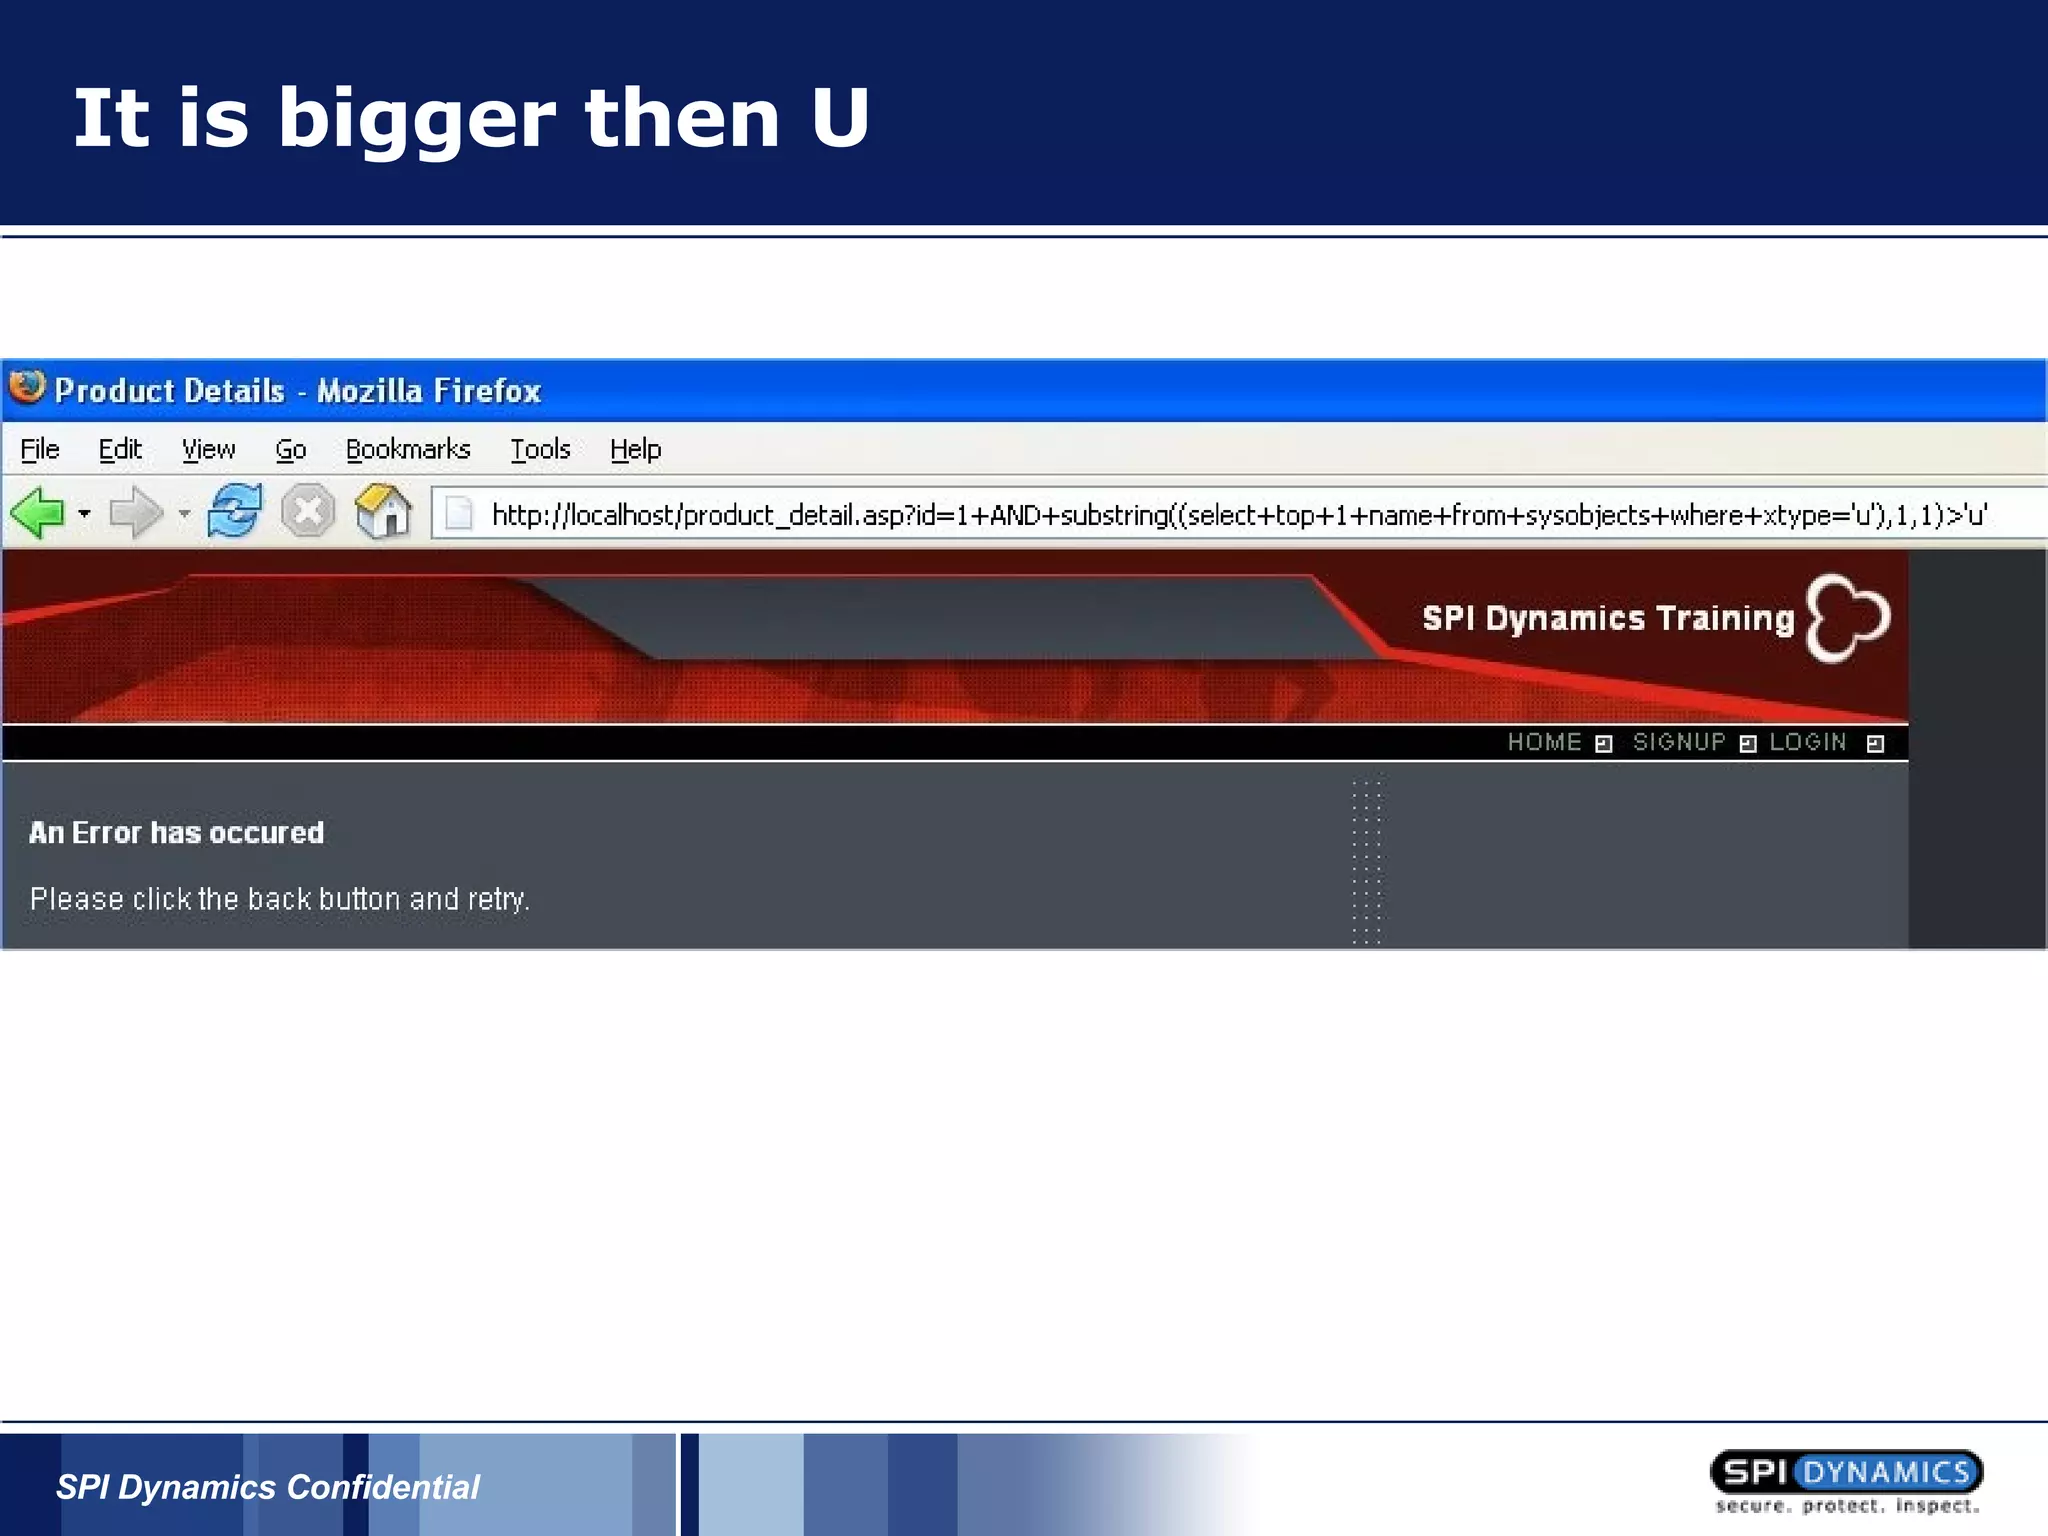Click the Firefox logo in title bar

point(27,387)
